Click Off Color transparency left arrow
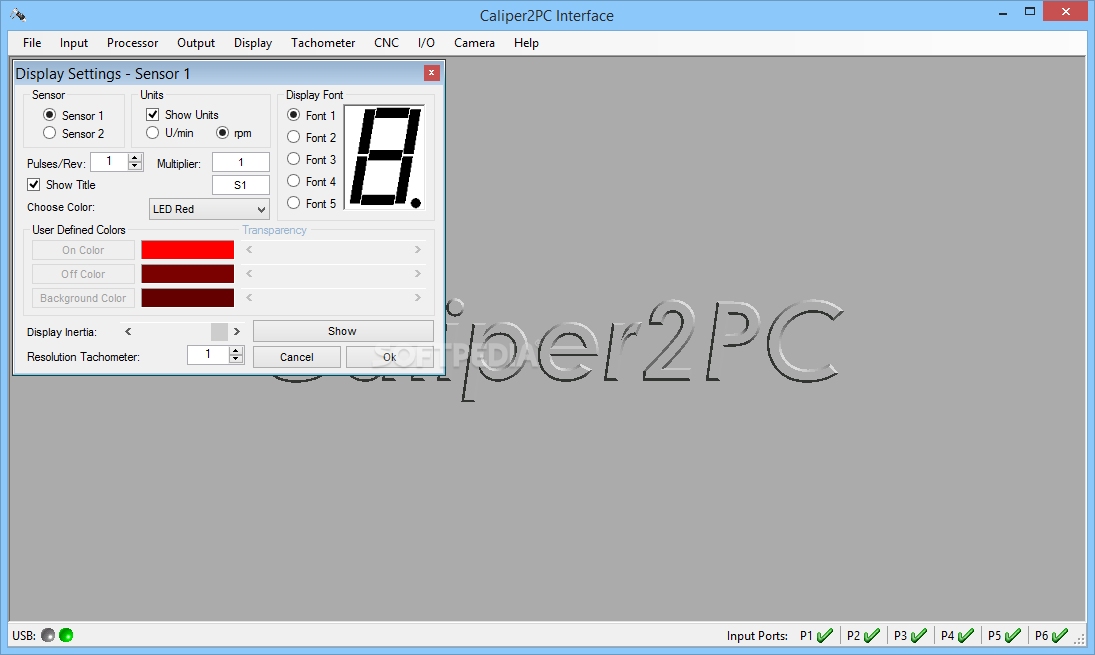This screenshot has width=1095, height=655. [249, 273]
